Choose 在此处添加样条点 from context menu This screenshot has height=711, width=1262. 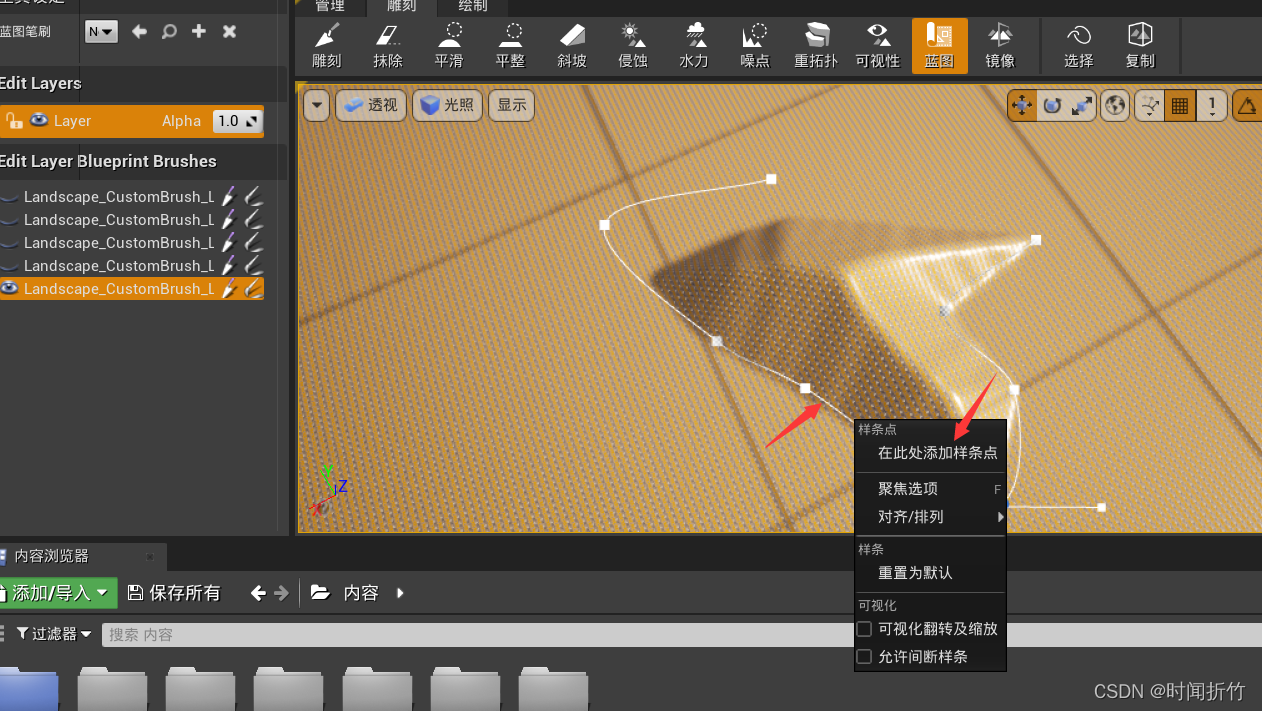[937, 453]
